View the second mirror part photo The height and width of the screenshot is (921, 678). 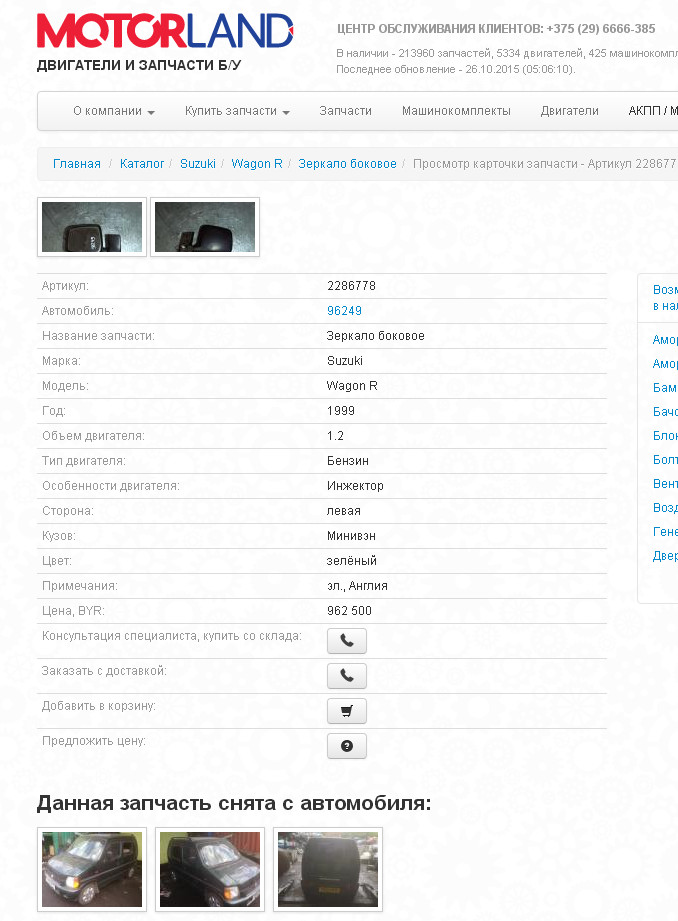[205, 227]
